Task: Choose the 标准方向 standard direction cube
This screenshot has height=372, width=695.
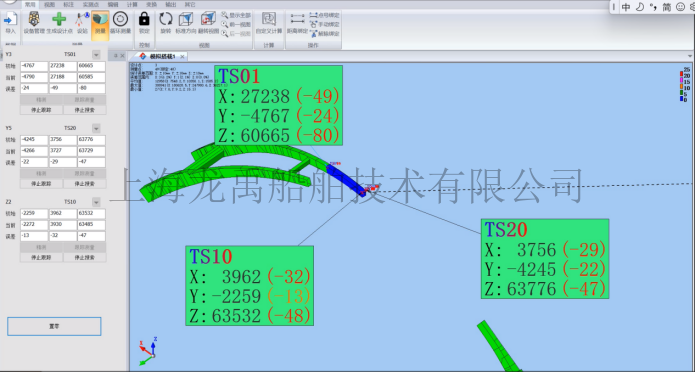Action: (x=186, y=23)
